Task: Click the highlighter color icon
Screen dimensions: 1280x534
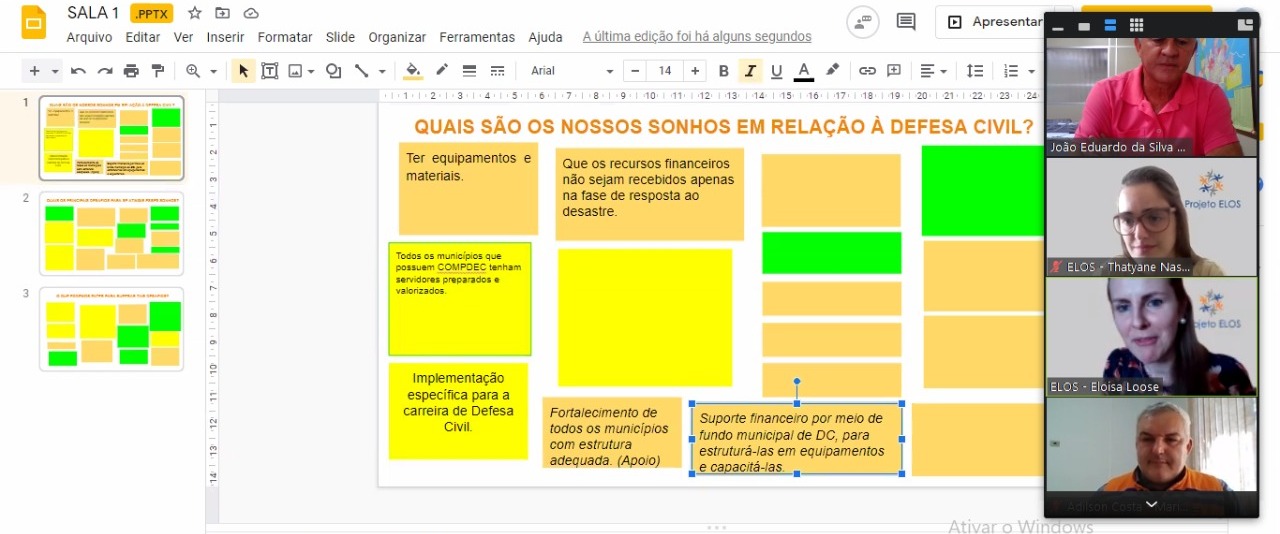Action: pos(832,71)
